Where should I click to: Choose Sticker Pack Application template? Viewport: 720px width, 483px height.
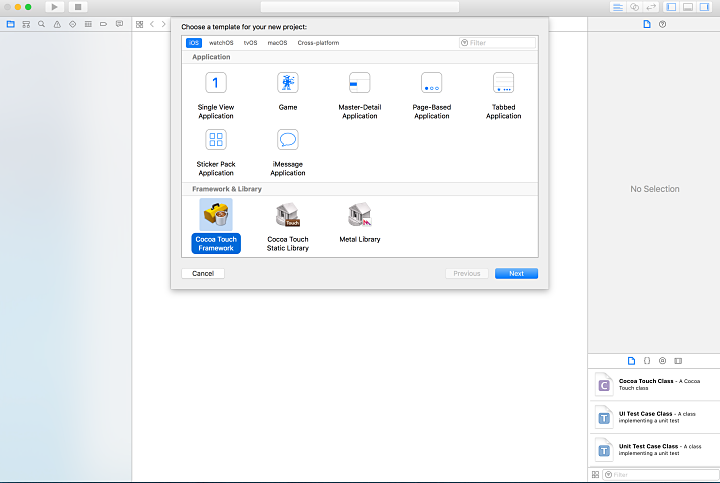(216, 152)
